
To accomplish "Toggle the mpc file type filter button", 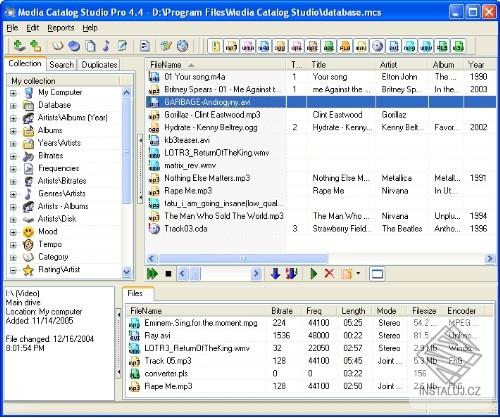I will click(x=312, y=46).
